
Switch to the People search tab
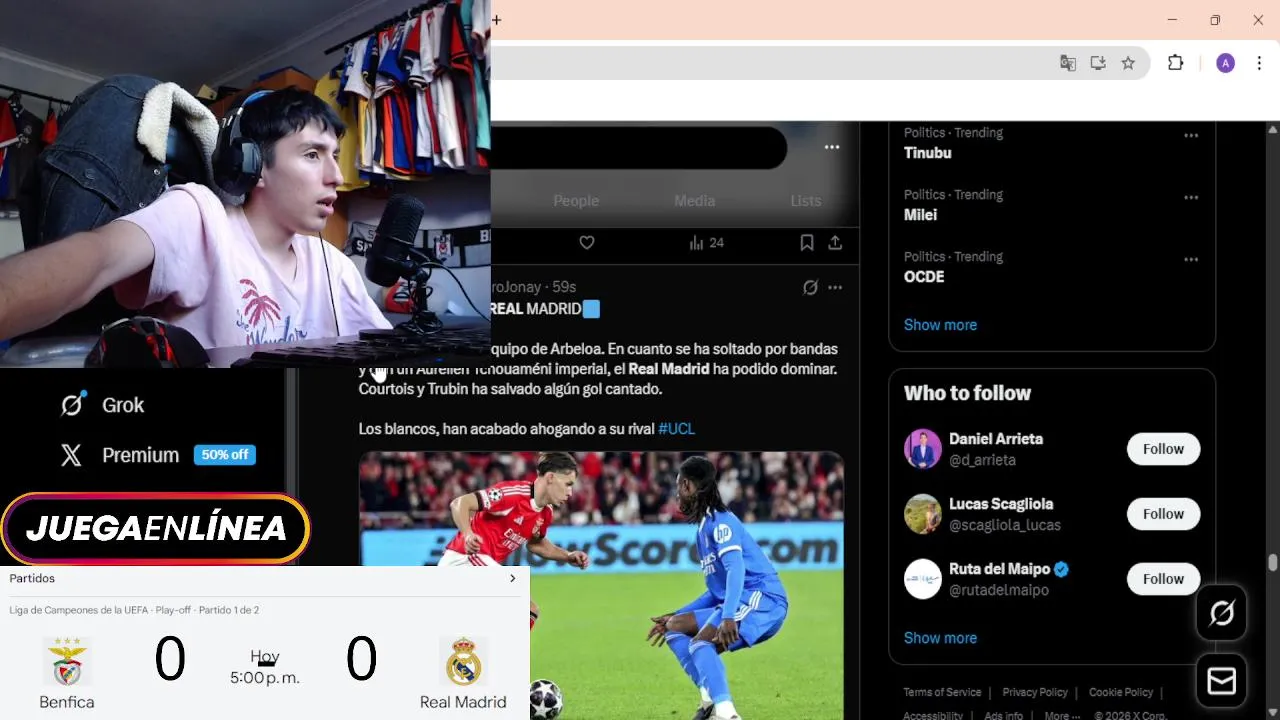[x=576, y=201]
